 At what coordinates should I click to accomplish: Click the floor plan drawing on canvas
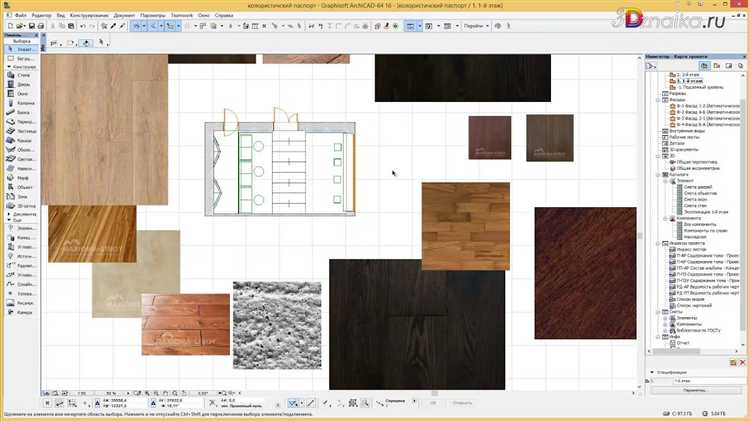(x=280, y=163)
